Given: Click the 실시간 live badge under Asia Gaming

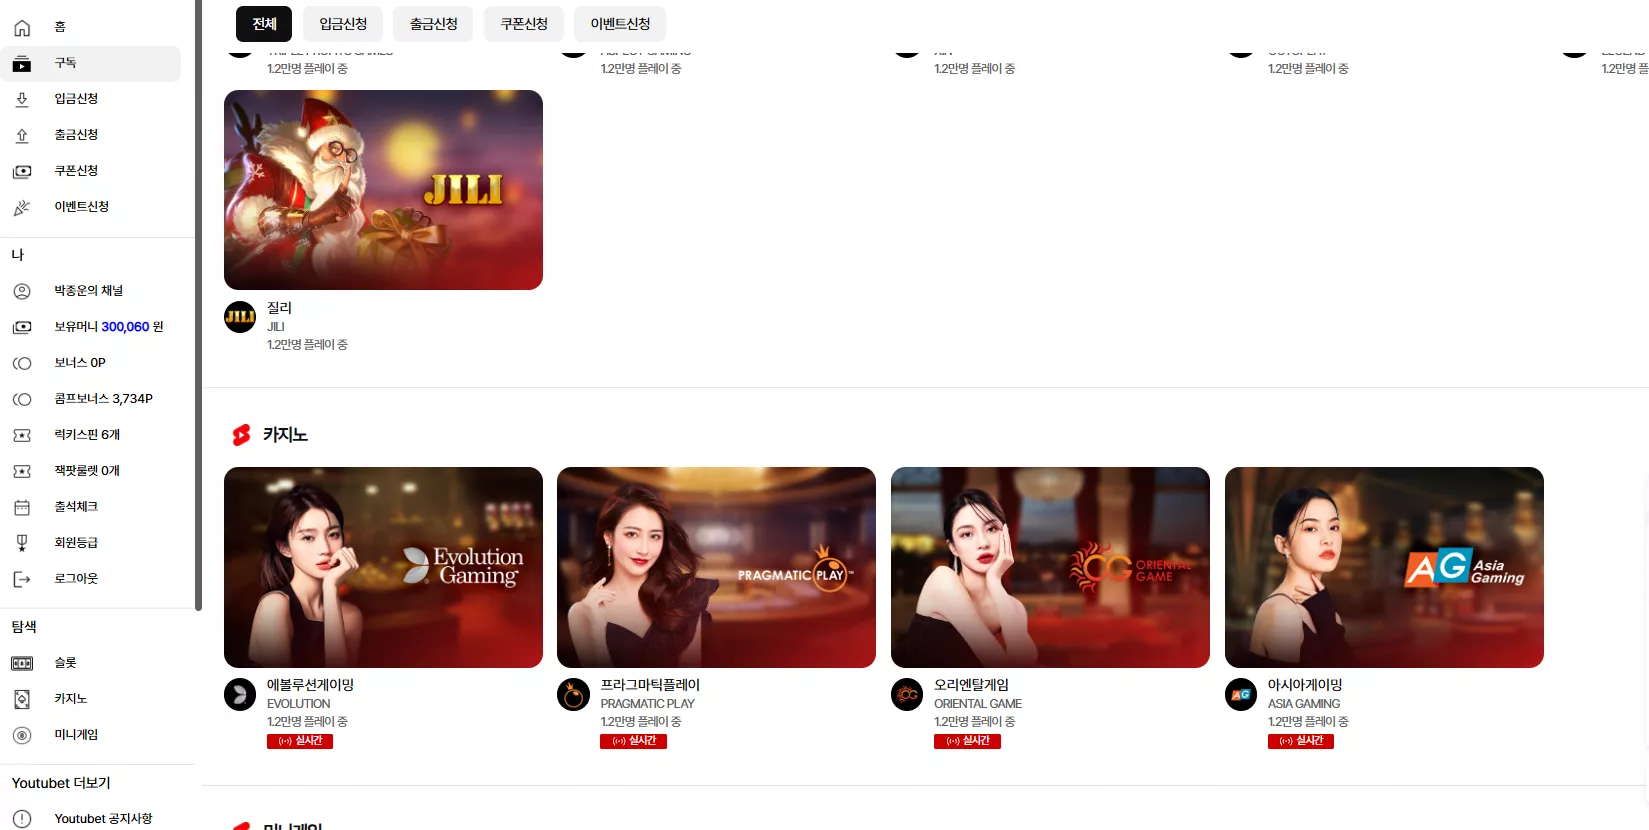Looking at the screenshot, I should pos(1301,741).
